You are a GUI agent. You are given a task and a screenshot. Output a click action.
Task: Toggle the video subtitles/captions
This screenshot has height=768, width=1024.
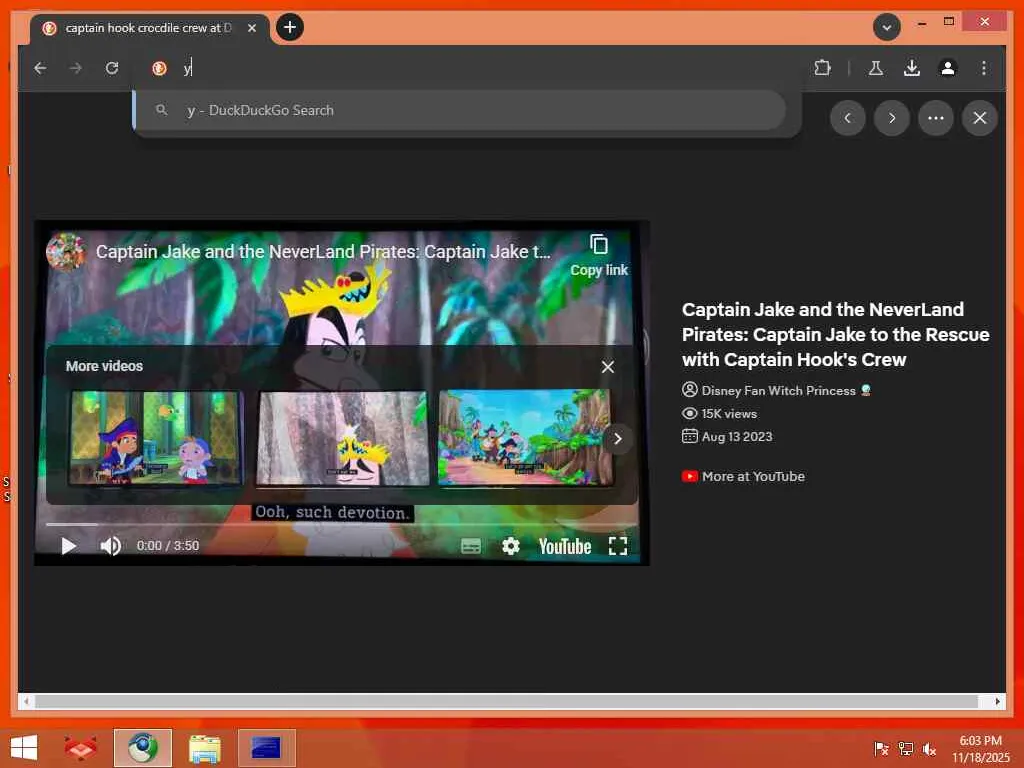pos(471,546)
